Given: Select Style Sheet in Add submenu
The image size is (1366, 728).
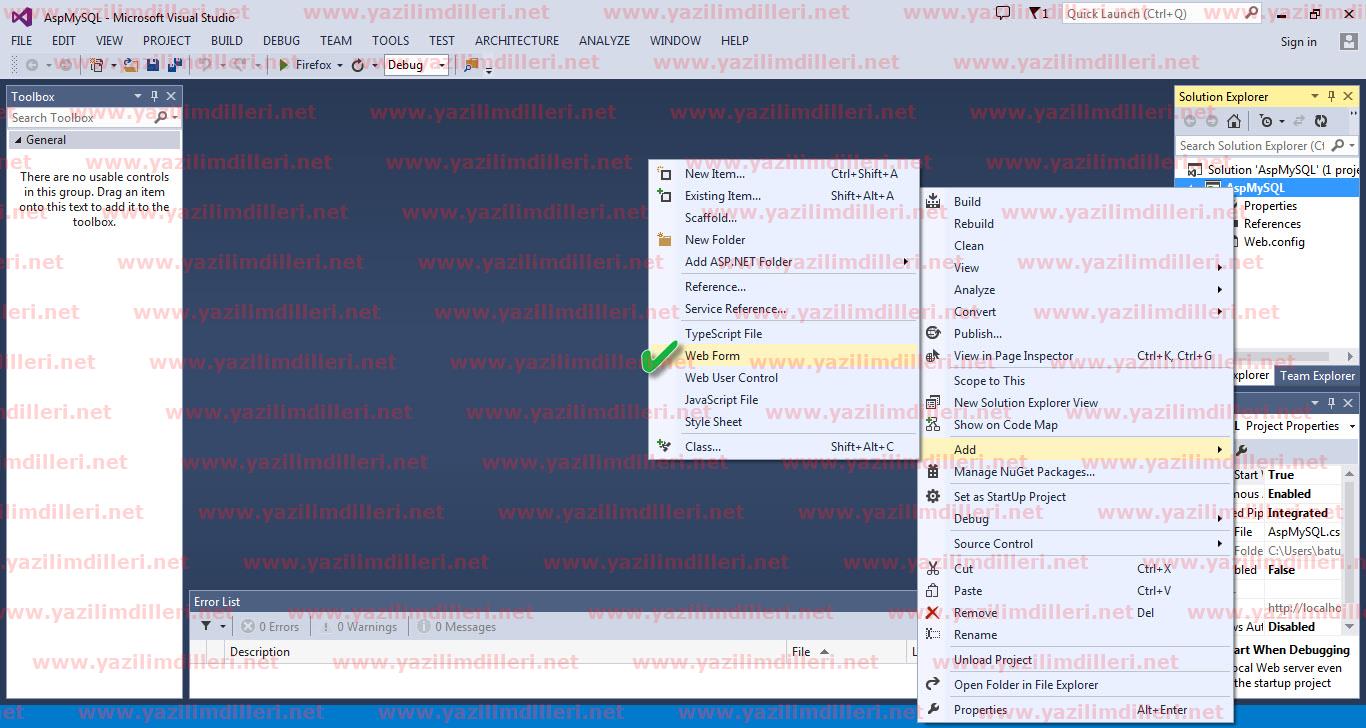Looking at the screenshot, I should [x=784, y=422].
